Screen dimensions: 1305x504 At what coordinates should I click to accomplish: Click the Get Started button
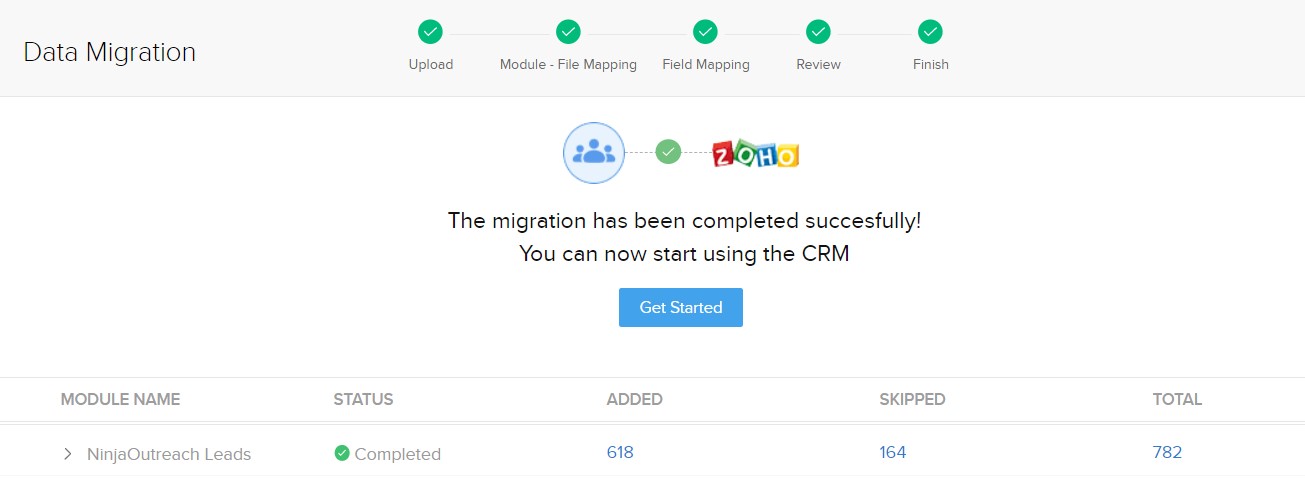pyautogui.click(x=681, y=307)
